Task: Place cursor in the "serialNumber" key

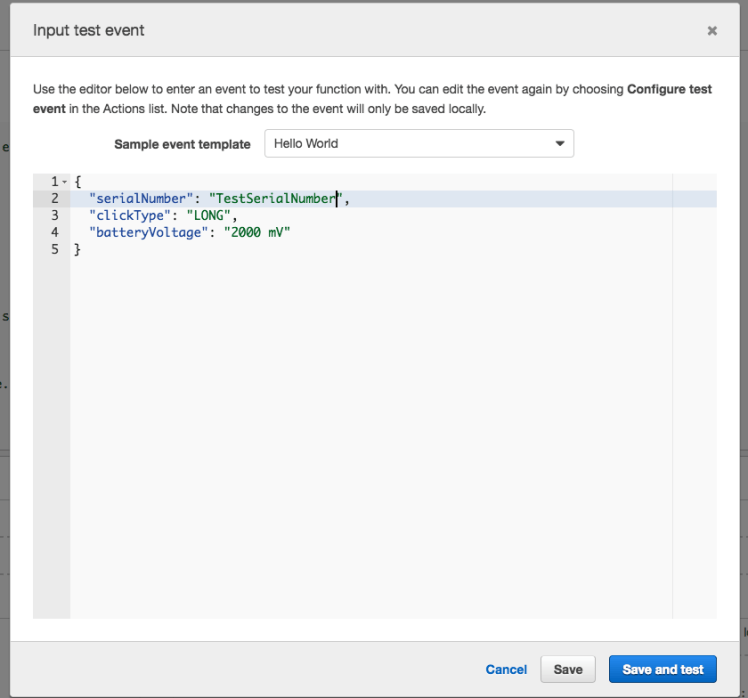Action: (141, 199)
